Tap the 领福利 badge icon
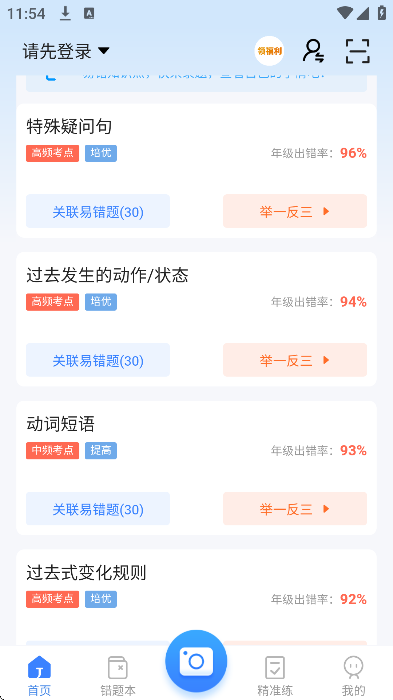 (x=269, y=51)
